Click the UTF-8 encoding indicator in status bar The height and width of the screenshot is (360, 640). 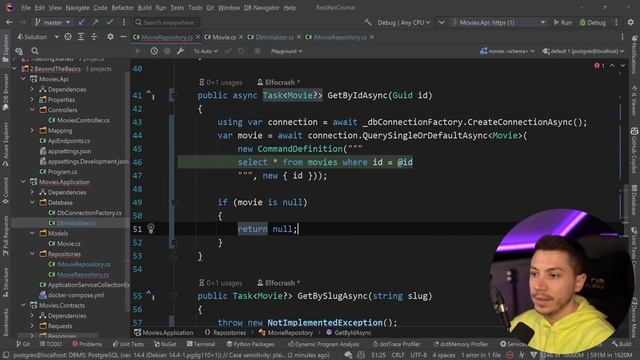point(418,355)
